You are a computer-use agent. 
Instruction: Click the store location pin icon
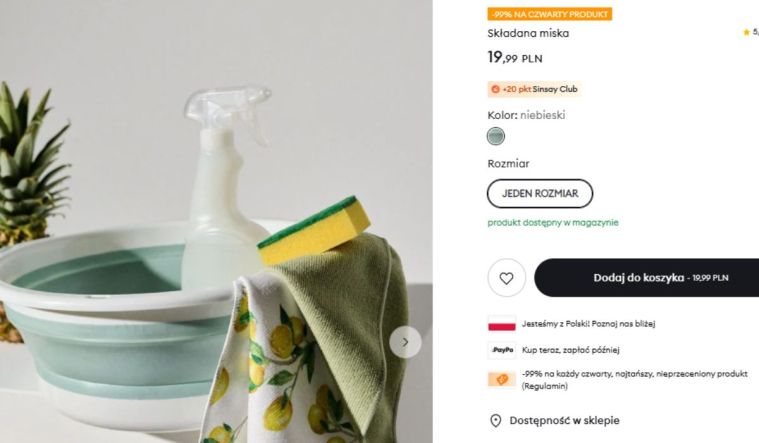tap(495, 421)
